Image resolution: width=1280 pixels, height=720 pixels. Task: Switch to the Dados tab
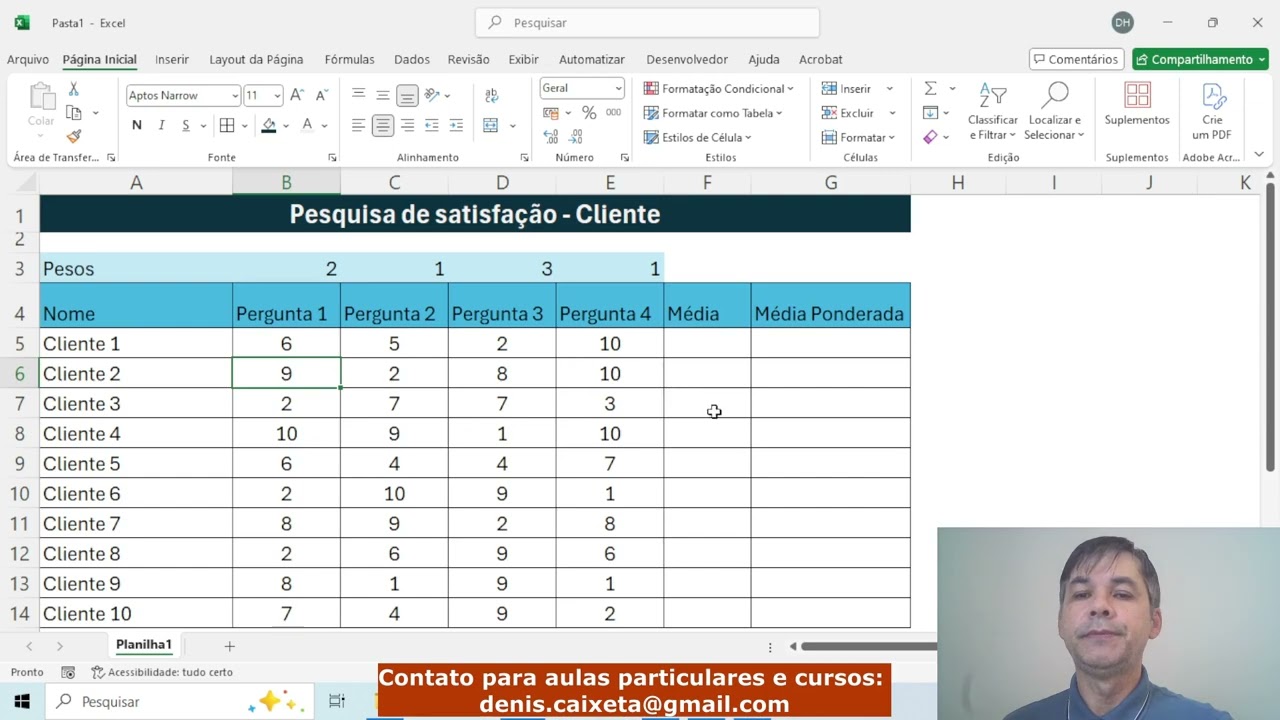tap(412, 59)
